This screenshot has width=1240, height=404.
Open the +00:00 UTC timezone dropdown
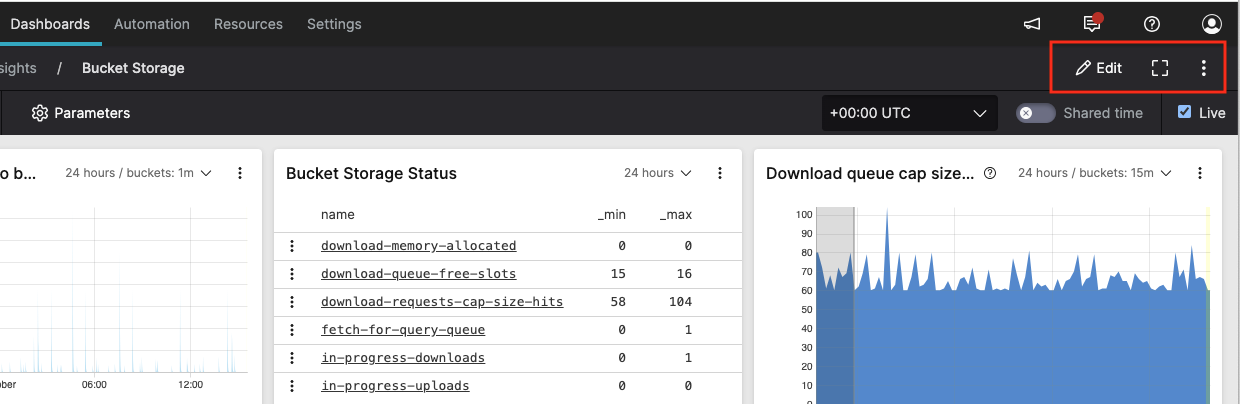point(909,113)
